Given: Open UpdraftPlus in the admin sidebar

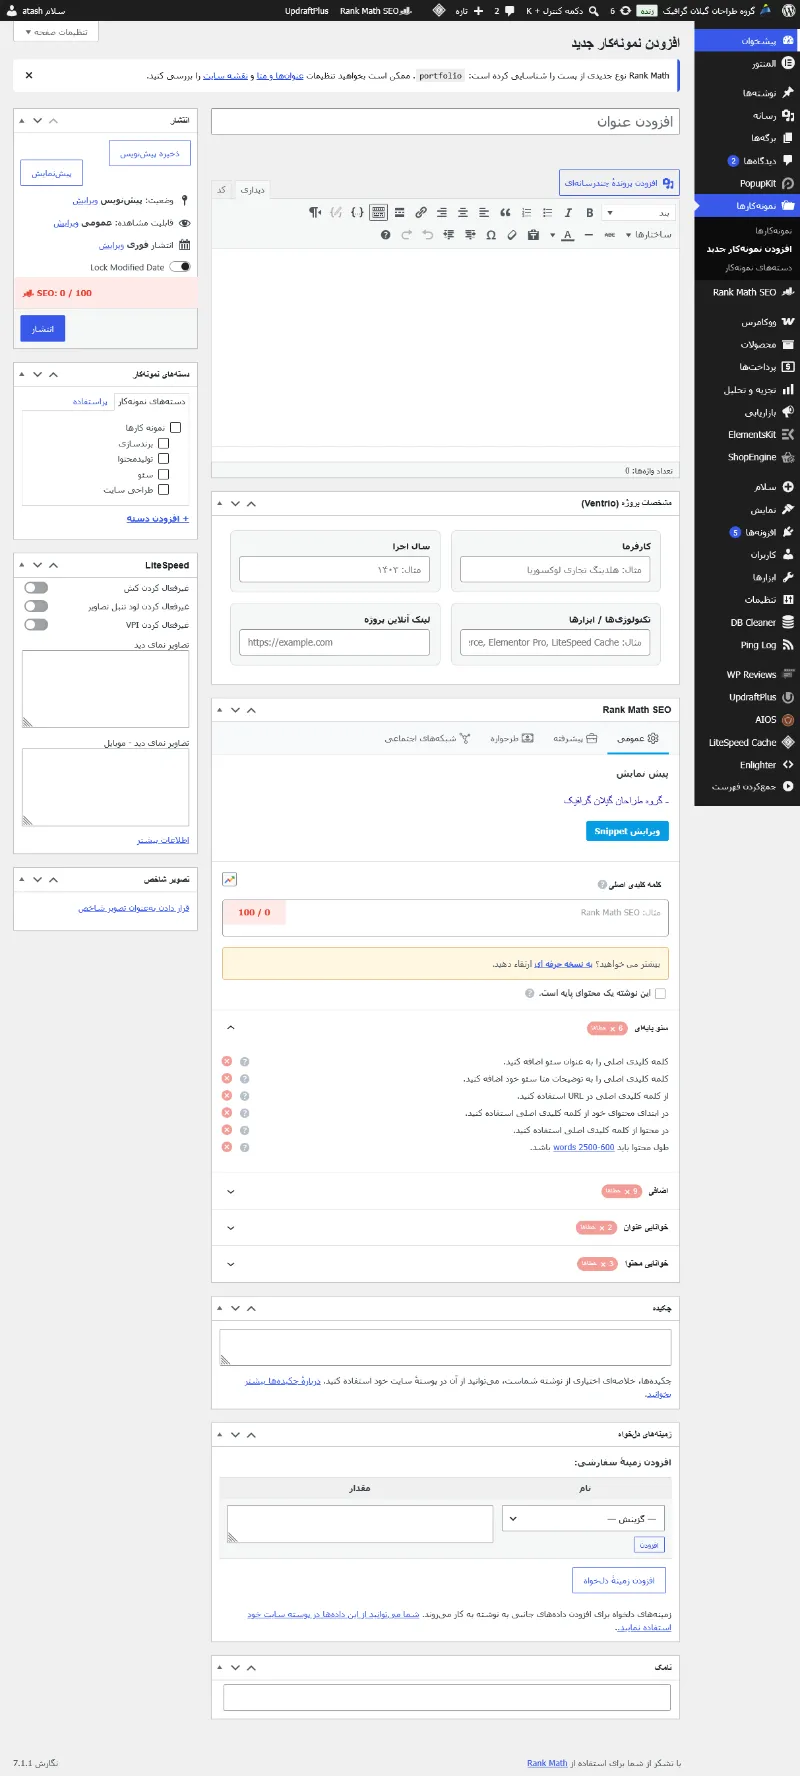Looking at the screenshot, I should pos(746,697).
